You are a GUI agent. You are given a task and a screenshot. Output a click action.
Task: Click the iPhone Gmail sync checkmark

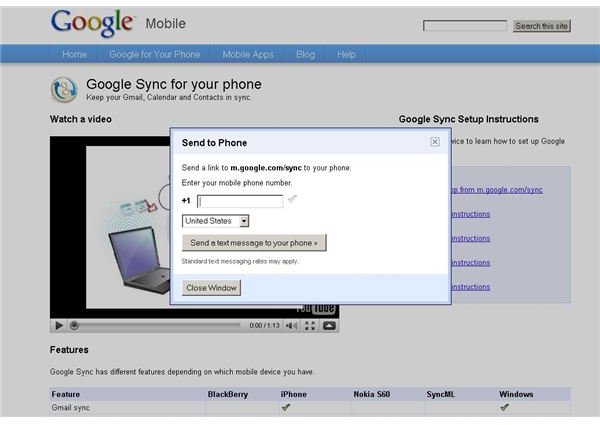(x=285, y=407)
